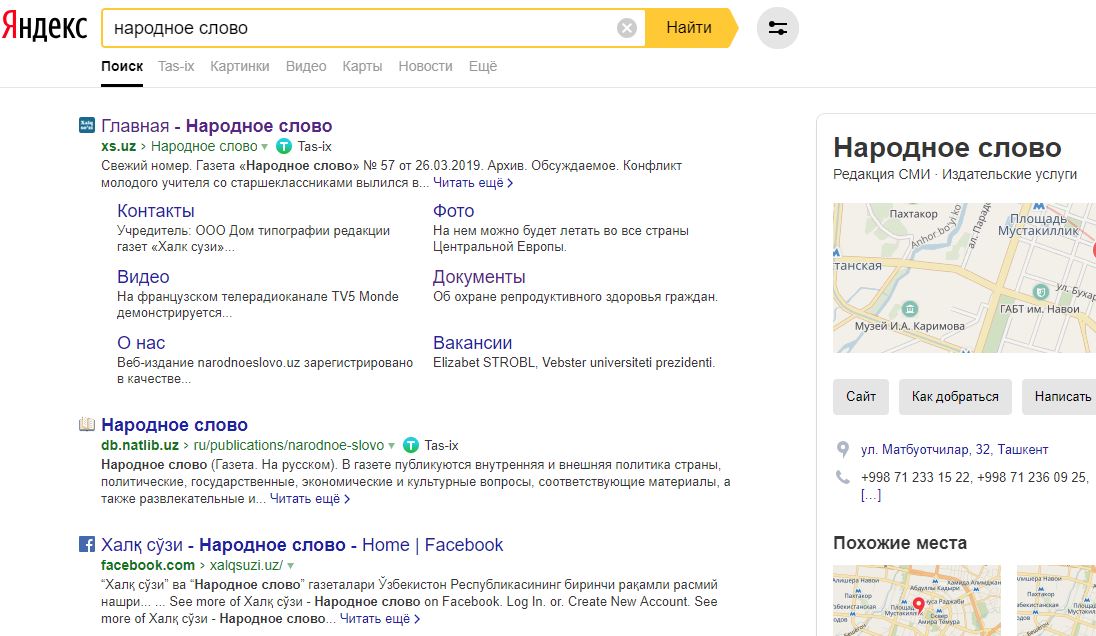Open the Вакансии sitelink

click(x=473, y=343)
